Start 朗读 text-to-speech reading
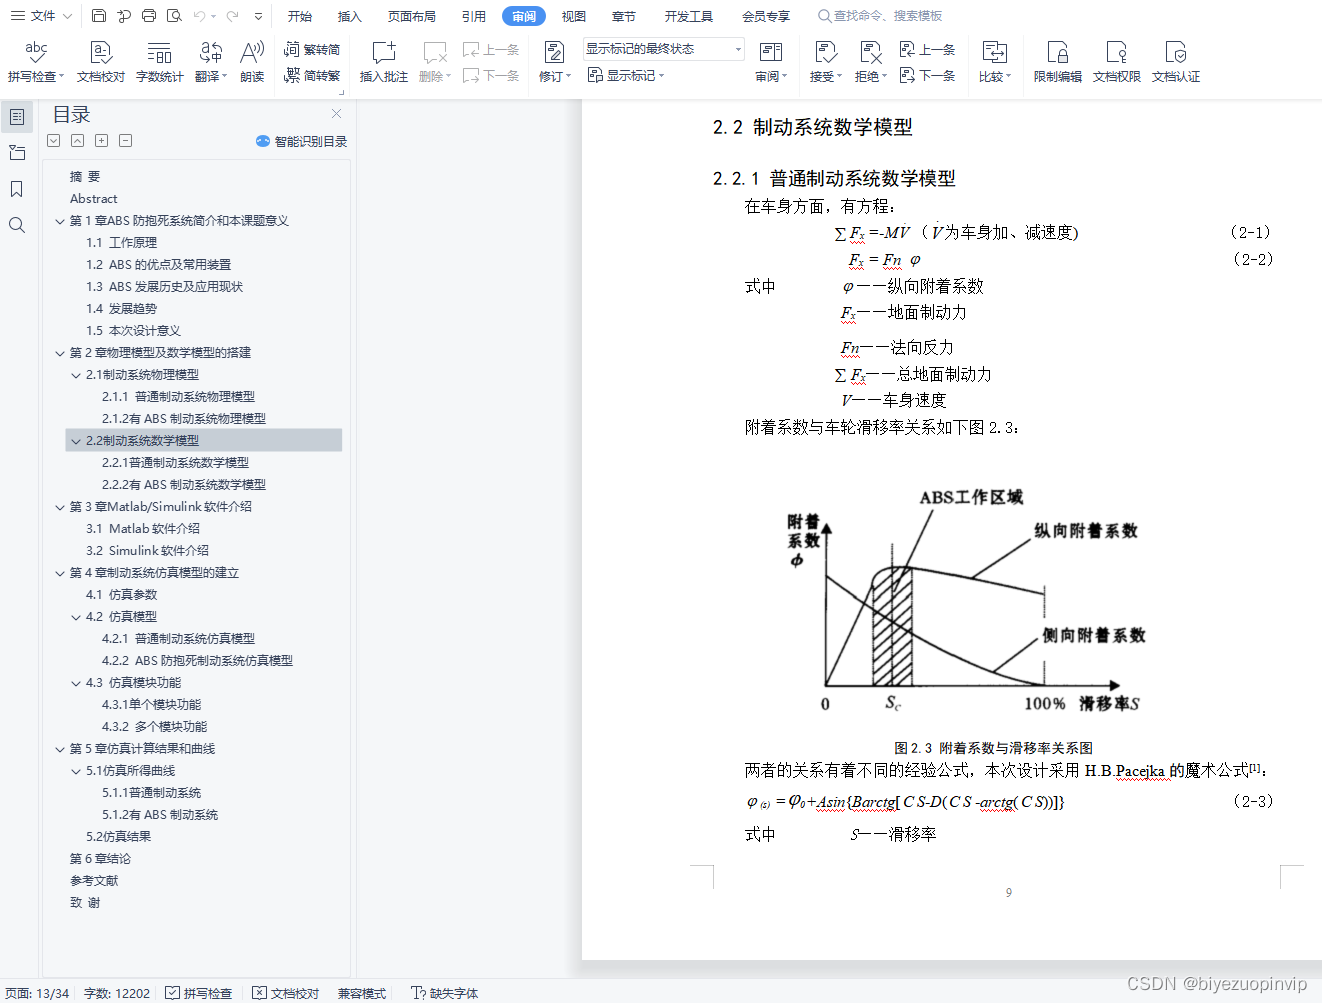The image size is (1322, 1003). click(x=251, y=60)
